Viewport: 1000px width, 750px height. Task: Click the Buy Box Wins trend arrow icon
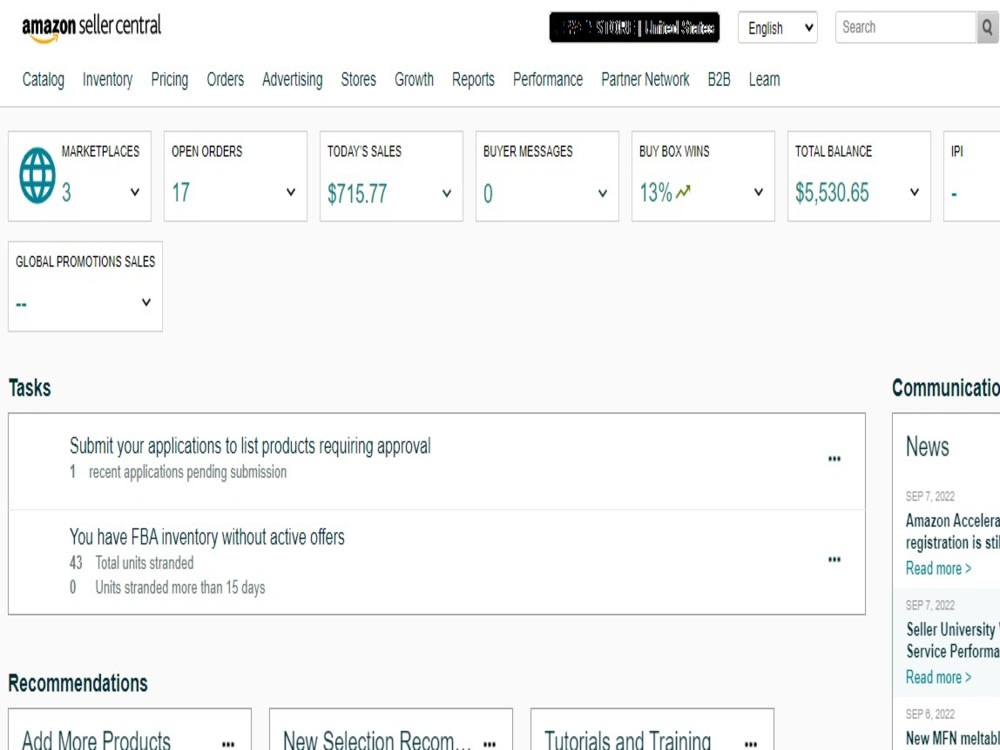coord(683,191)
